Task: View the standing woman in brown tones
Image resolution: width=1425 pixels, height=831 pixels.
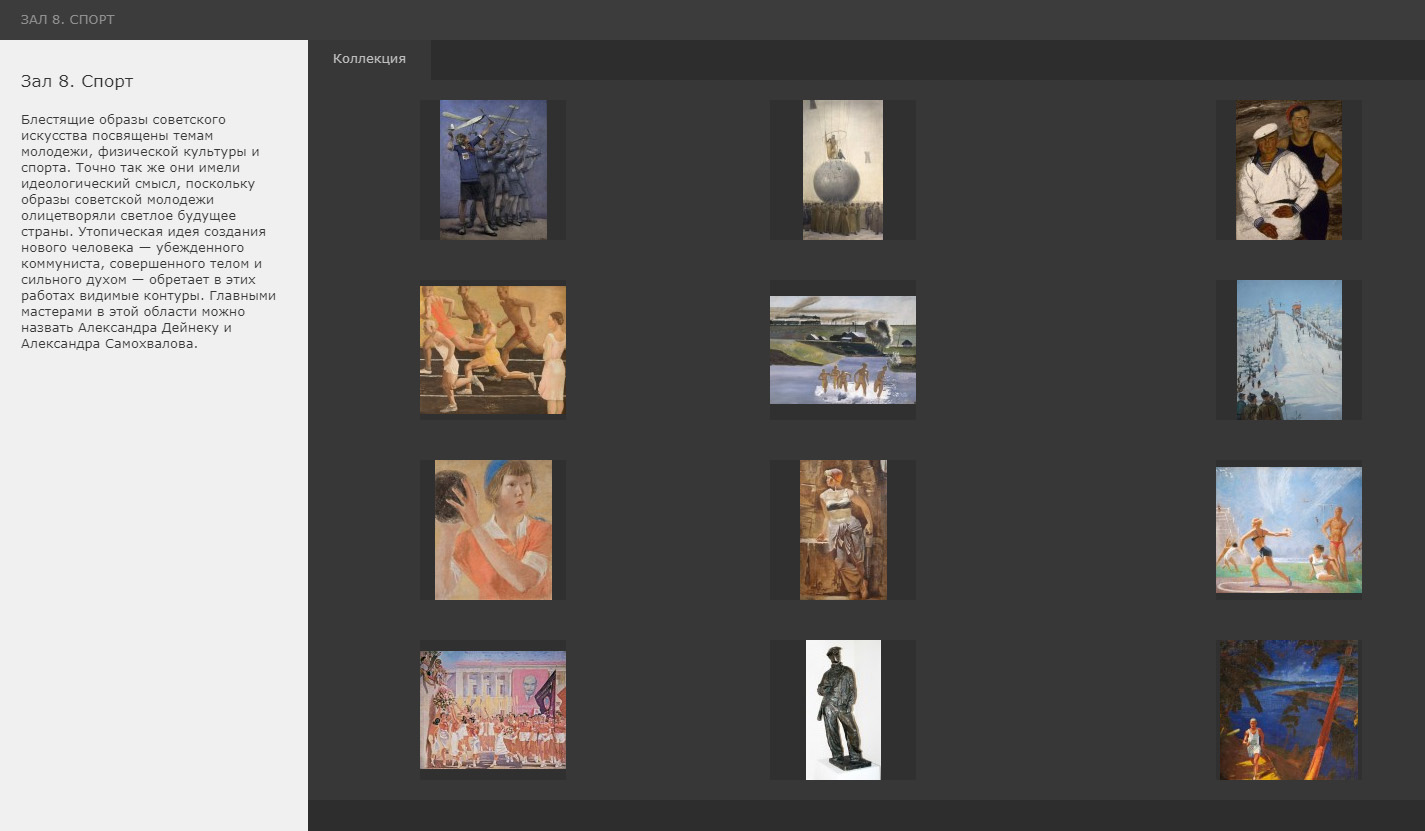Action: click(842, 529)
